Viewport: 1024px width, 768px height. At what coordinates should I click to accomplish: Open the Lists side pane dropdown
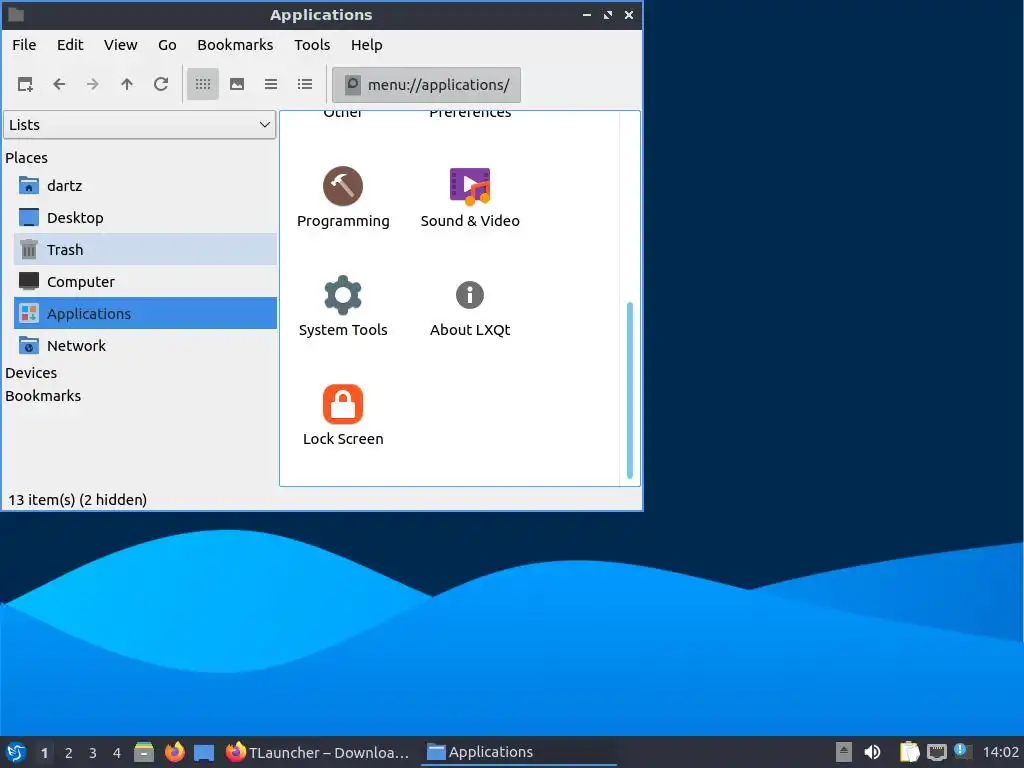click(x=139, y=125)
